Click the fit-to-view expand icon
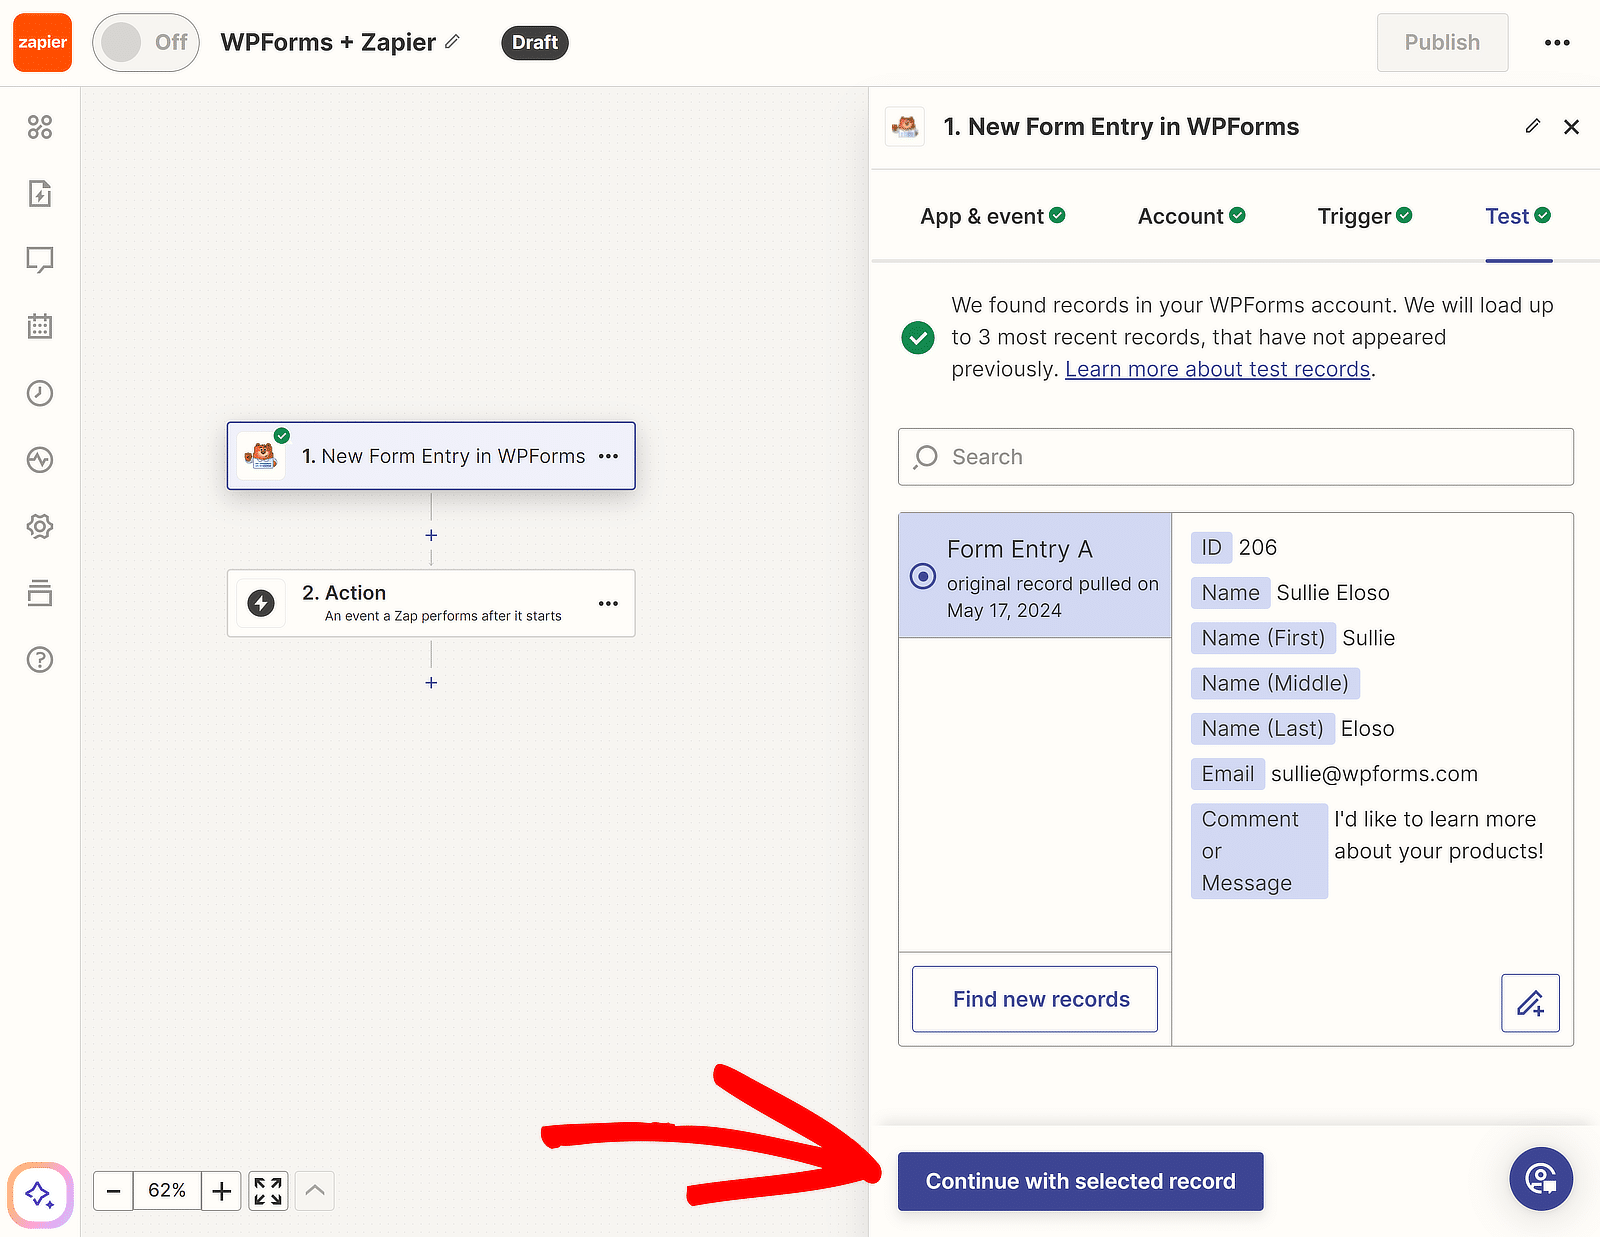Image resolution: width=1600 pixels, height=1237 pixels. pos(268,1191)
